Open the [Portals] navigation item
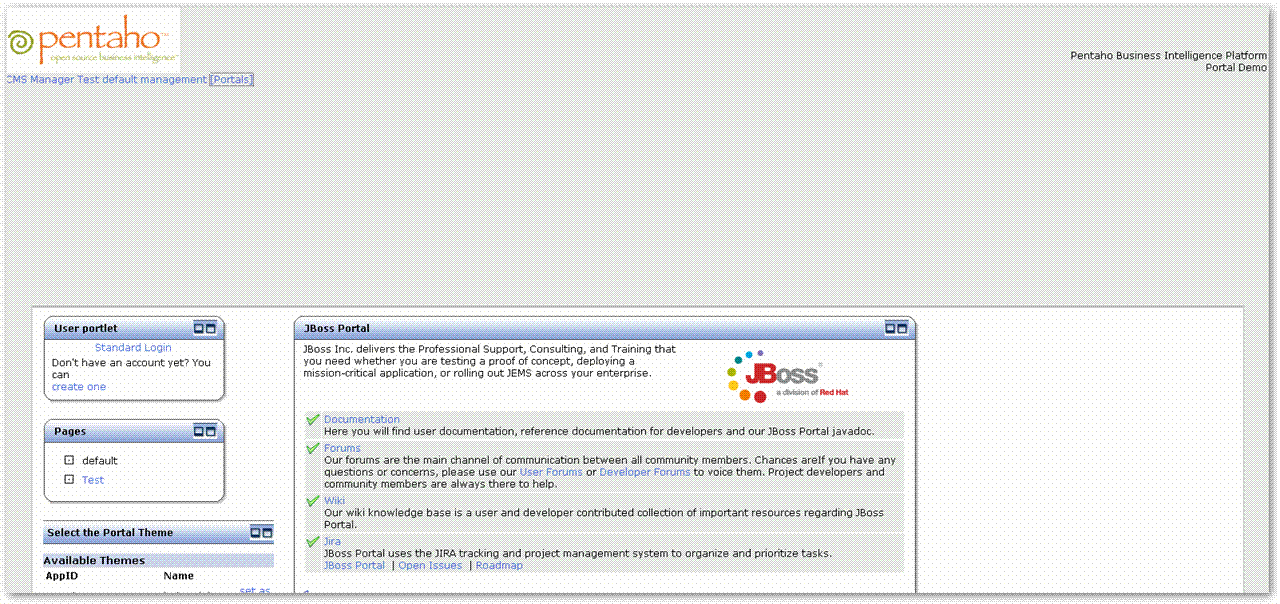The height and width of the screenshot is (604, 1280). pos(231,80)
